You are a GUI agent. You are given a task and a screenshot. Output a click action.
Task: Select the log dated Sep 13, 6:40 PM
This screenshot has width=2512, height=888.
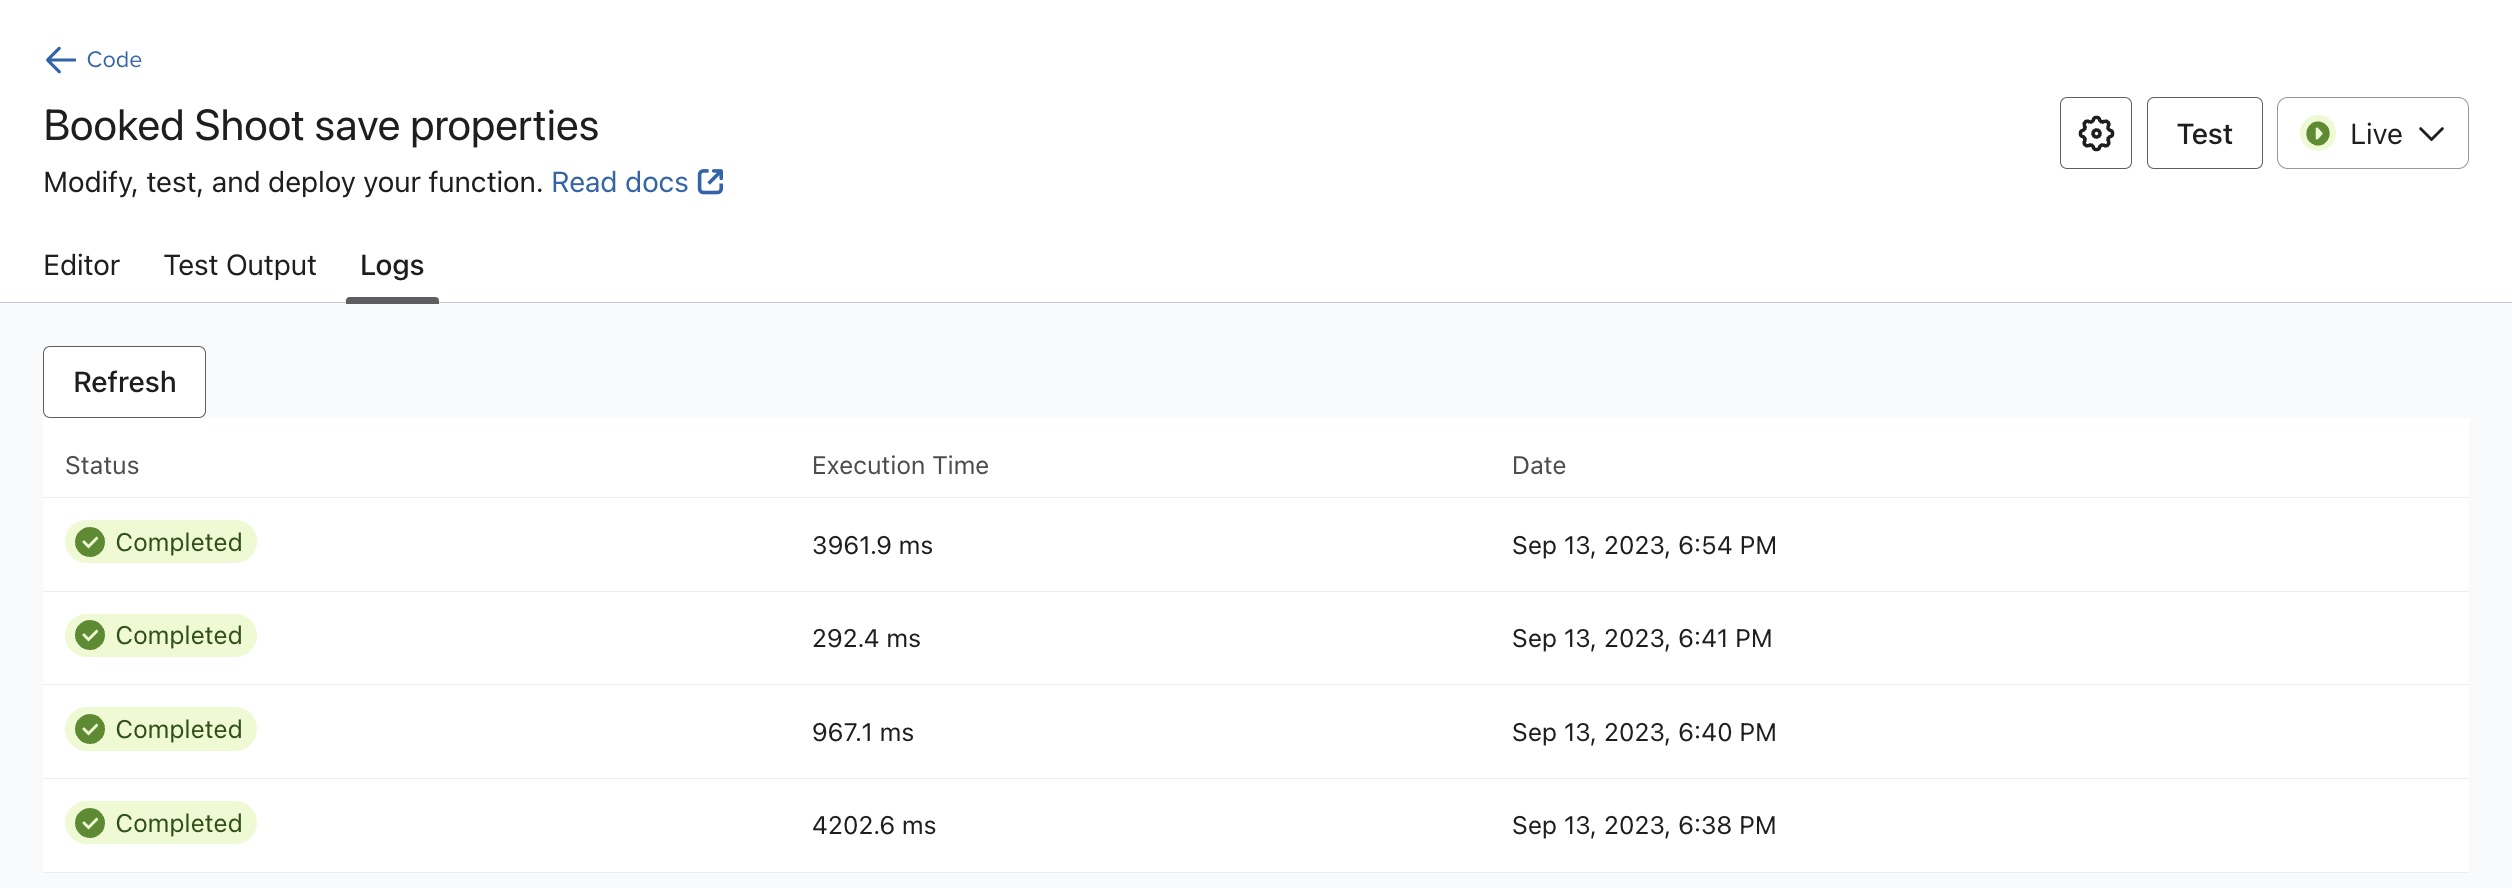point(1643,732)
